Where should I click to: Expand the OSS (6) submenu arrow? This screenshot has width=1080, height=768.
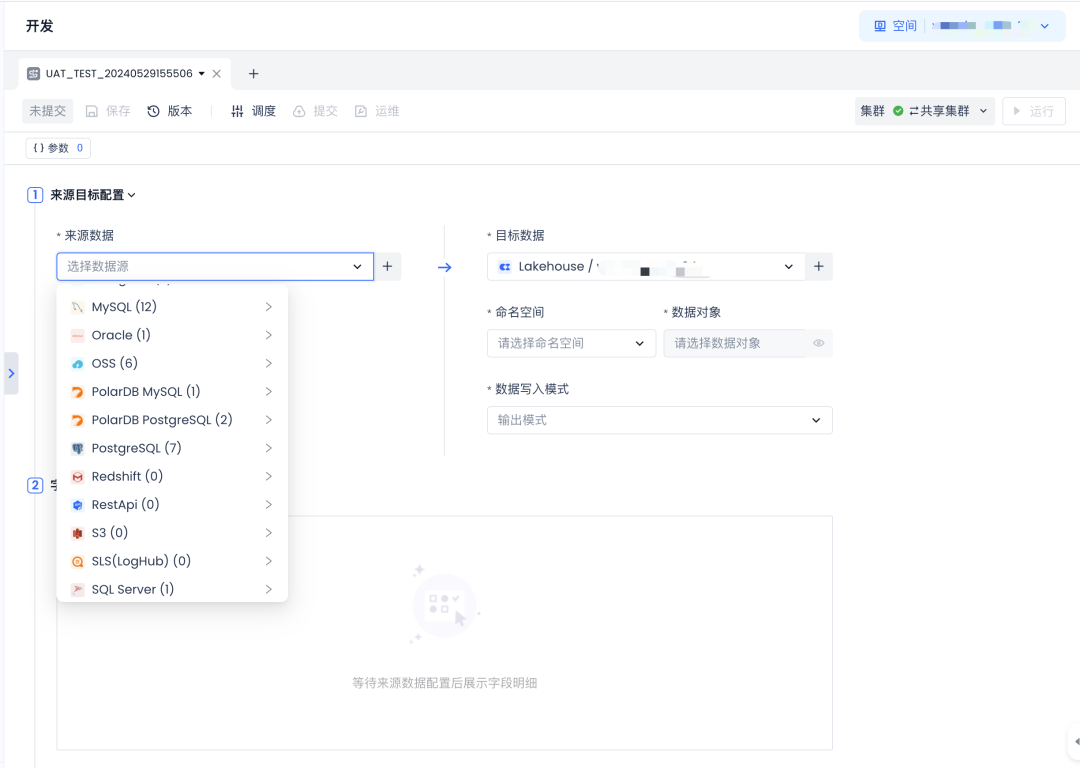pos(269,364)
